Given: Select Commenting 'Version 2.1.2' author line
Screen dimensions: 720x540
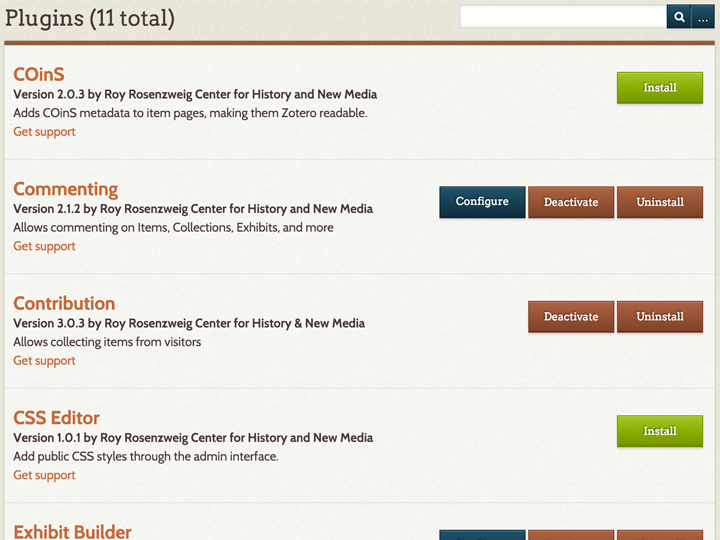Looking at the screenshot, I should [x=193, y=208].
